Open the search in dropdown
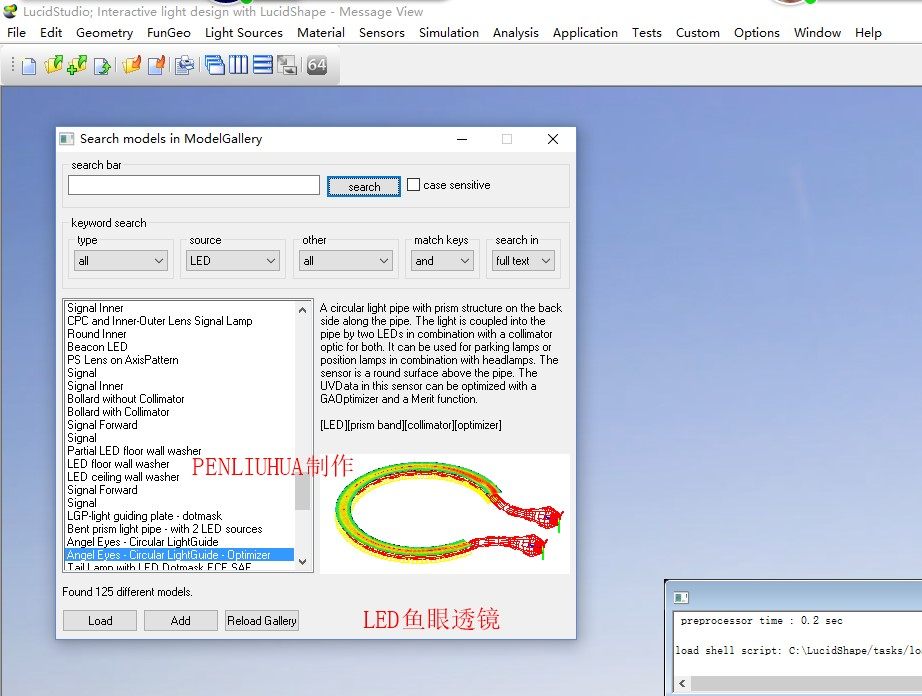Screen dimensions: 922x696 click(523, 260)
